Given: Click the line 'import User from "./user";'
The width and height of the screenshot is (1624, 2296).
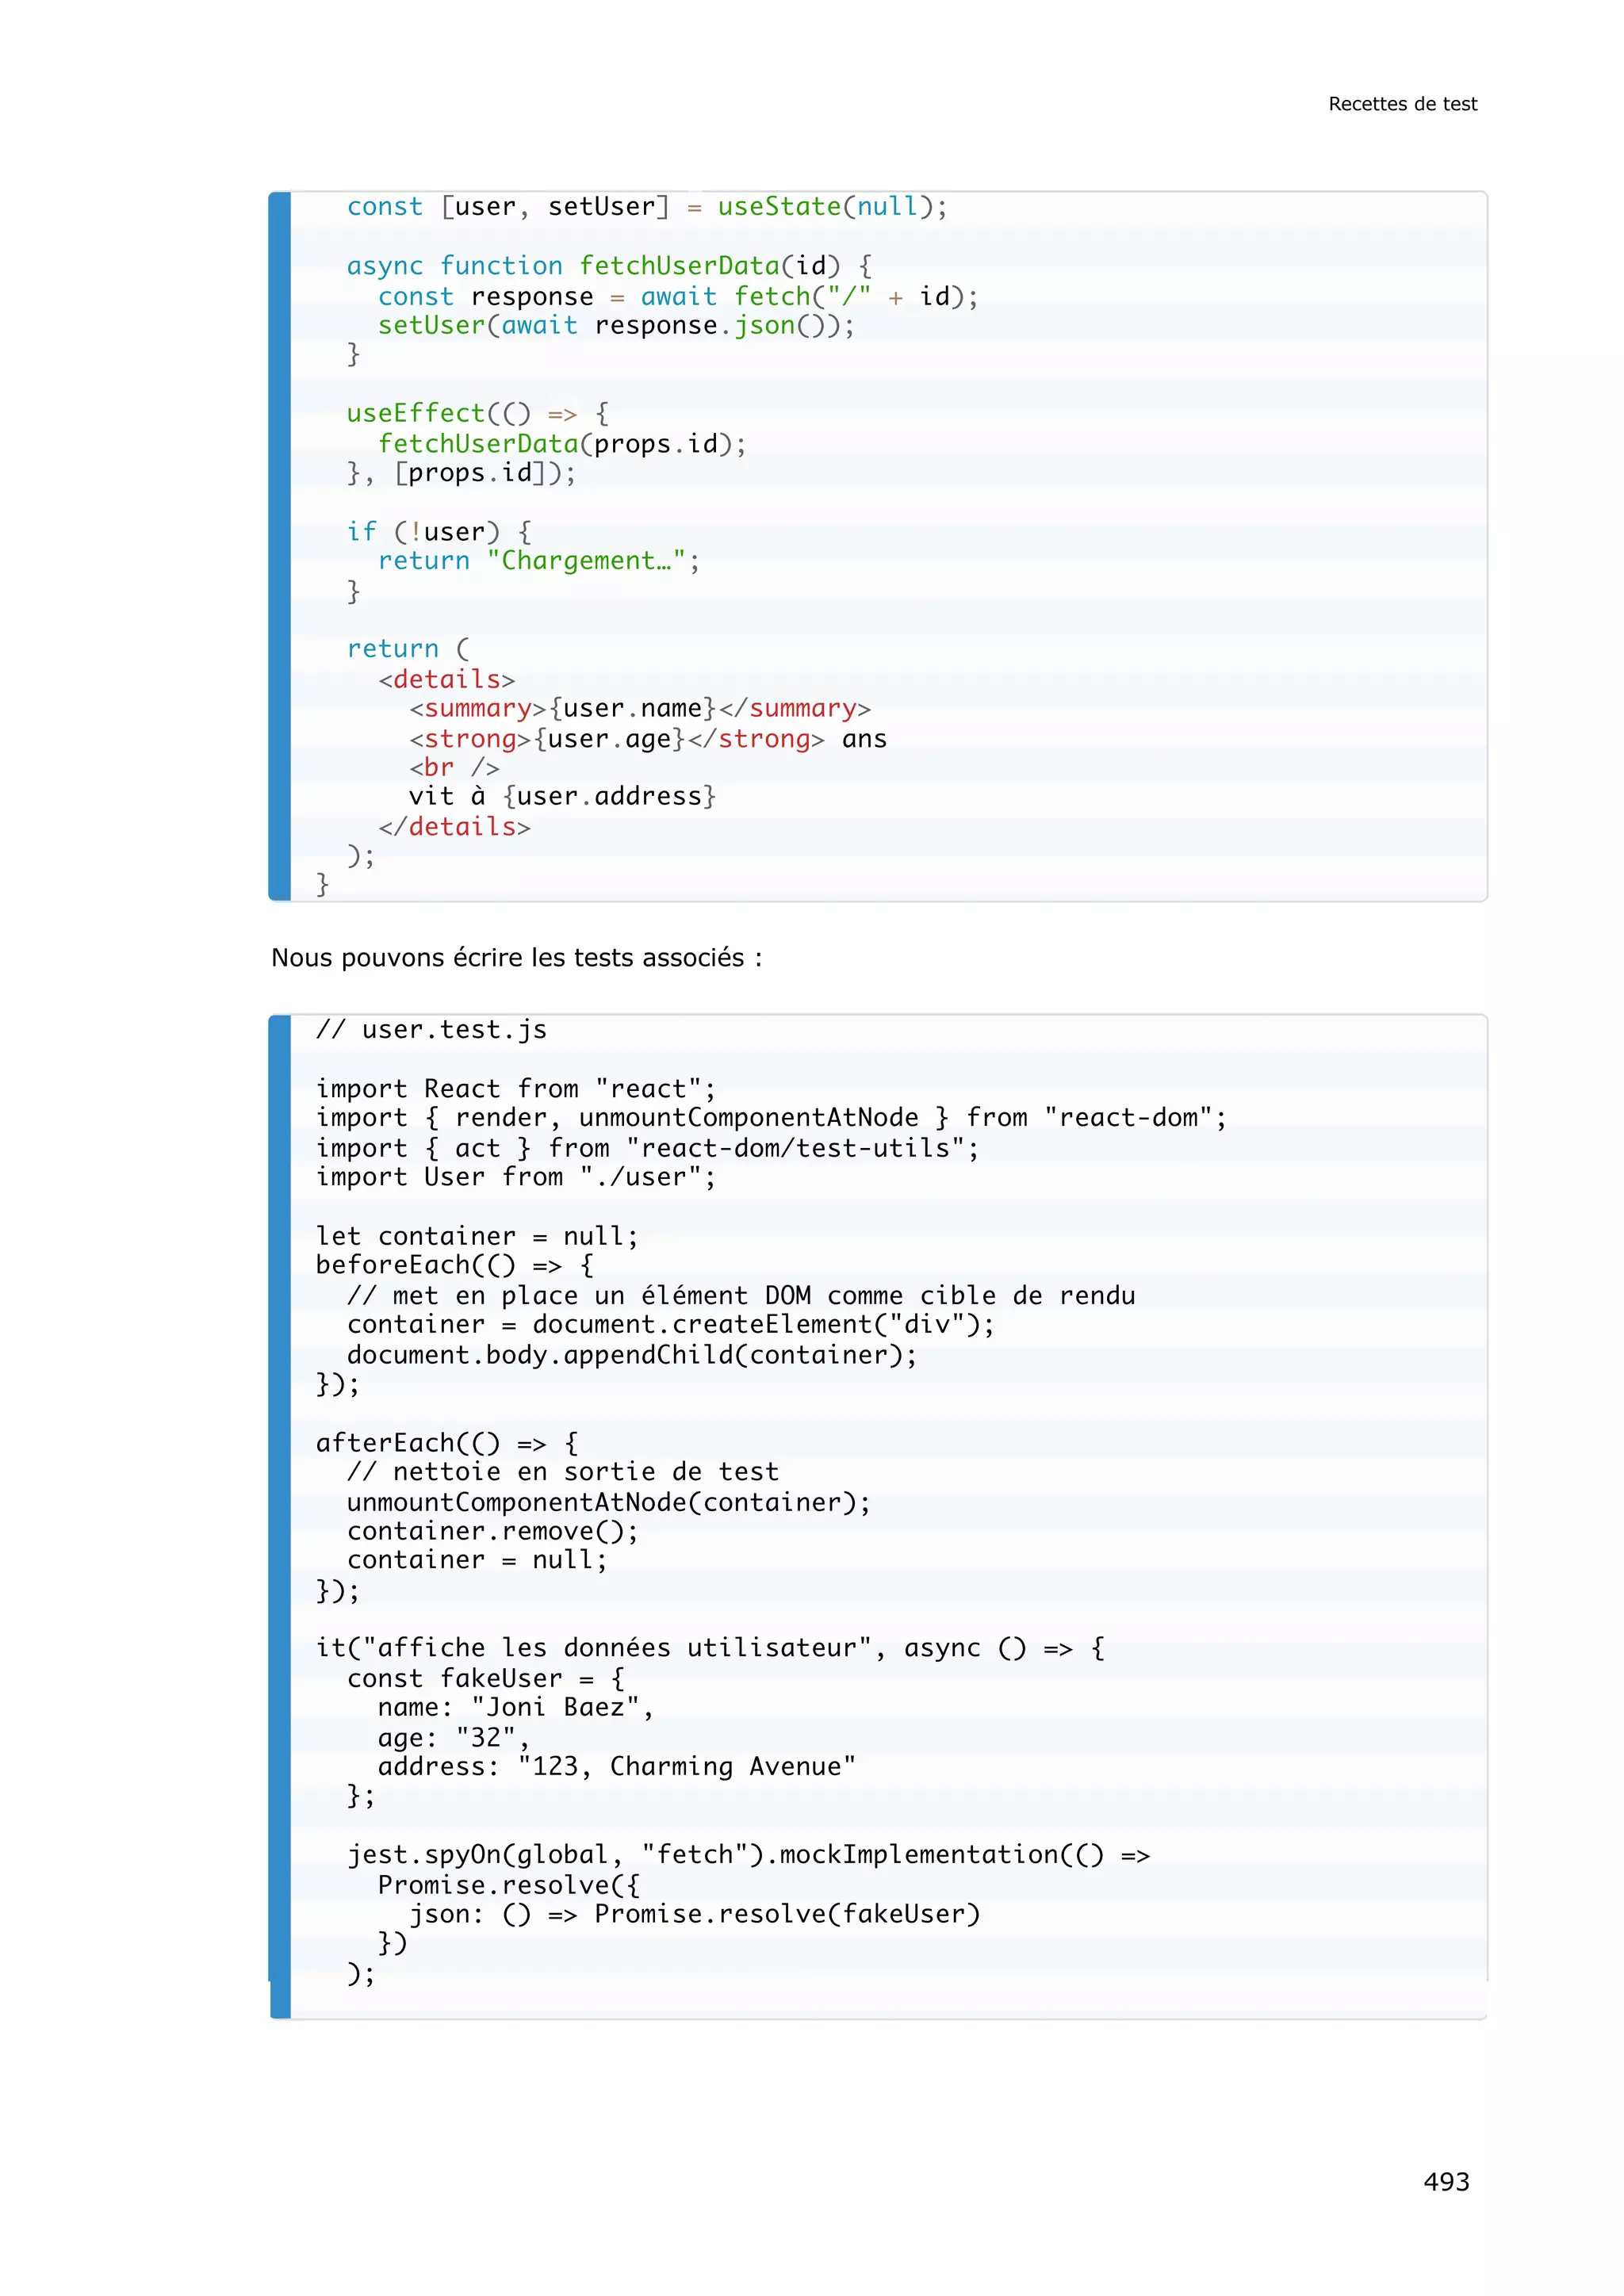Looking at the screenshot, I should click(516, 1177).
